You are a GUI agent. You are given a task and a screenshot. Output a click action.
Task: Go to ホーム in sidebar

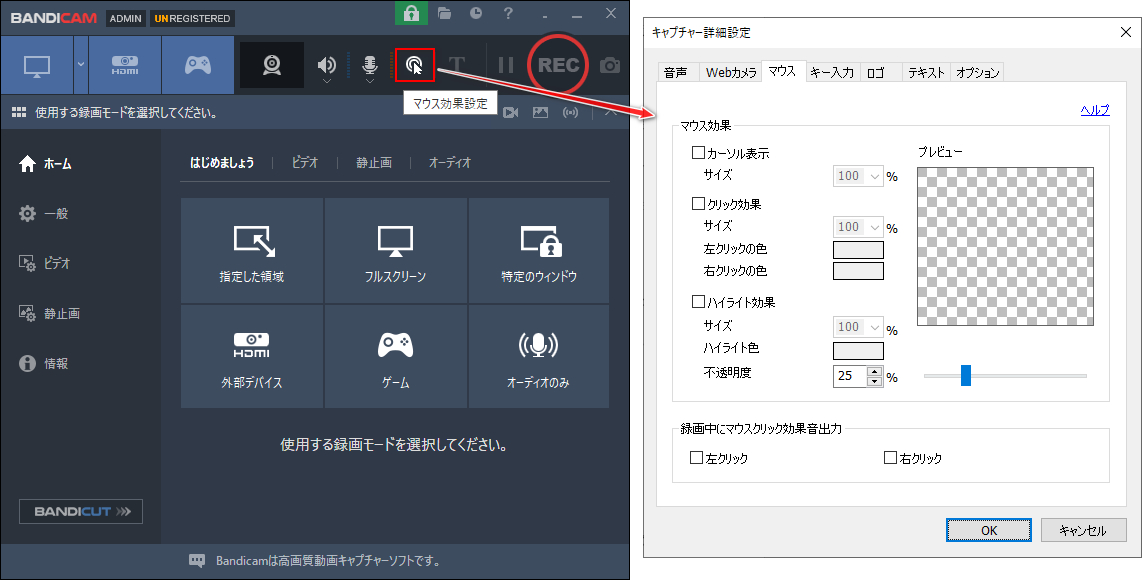[45, 164]
